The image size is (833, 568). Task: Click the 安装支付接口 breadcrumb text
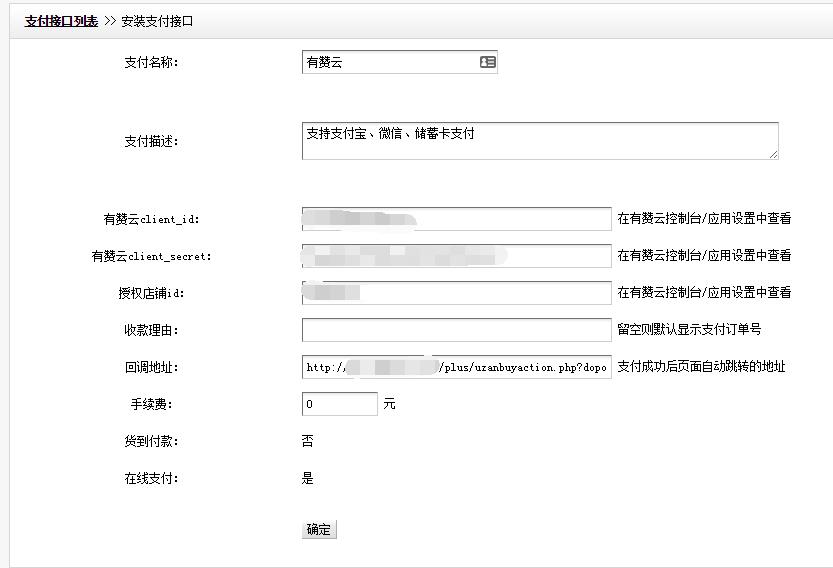pyautogui.click(x=157, y=20)
